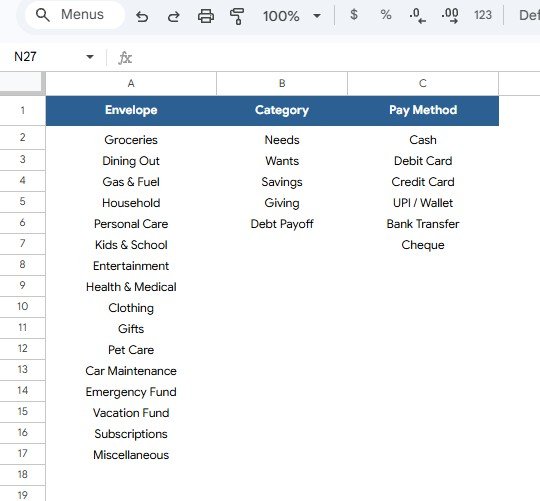Select the Pet Care cell
This screenshot has height=501, width=540.
click(x=131, y=349)
